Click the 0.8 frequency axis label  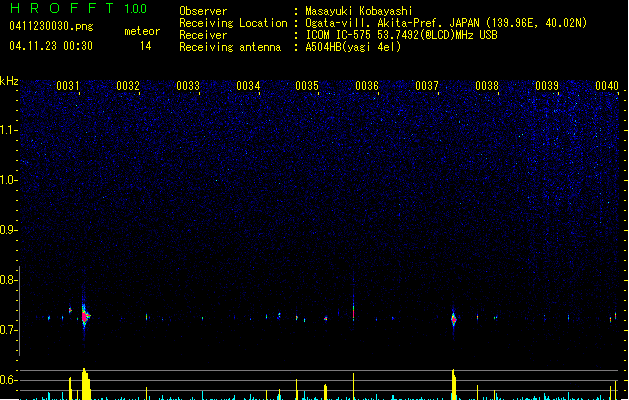pos(9,280)
